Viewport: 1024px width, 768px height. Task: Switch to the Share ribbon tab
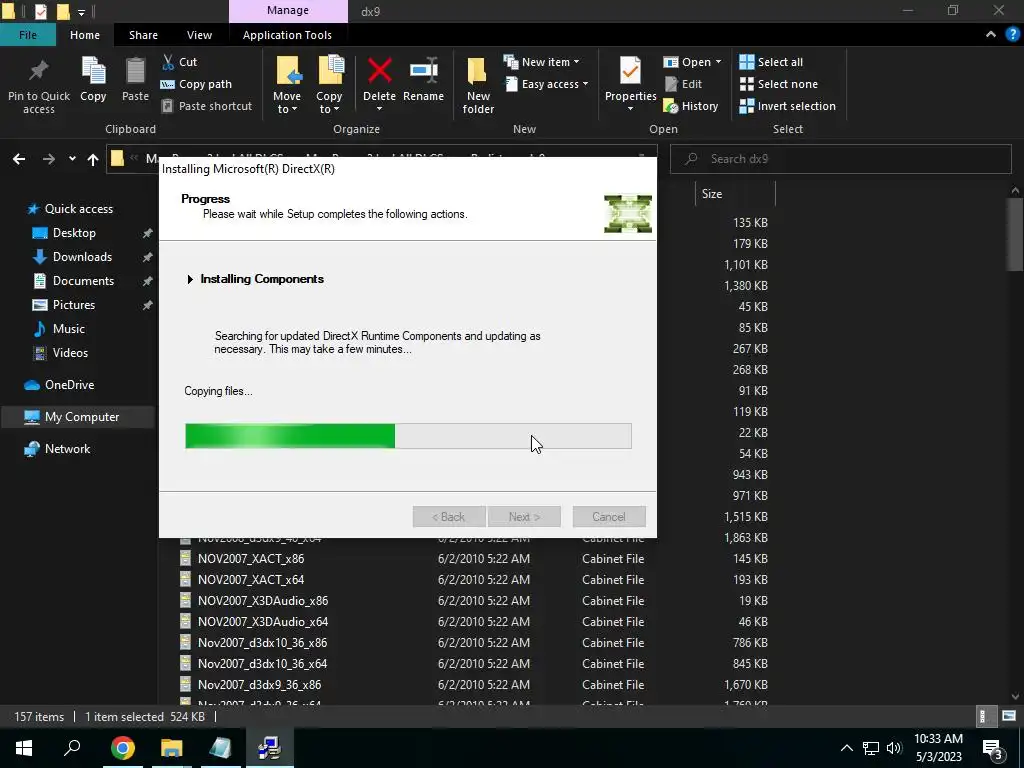pyautogui.click(x=143, y=35)
